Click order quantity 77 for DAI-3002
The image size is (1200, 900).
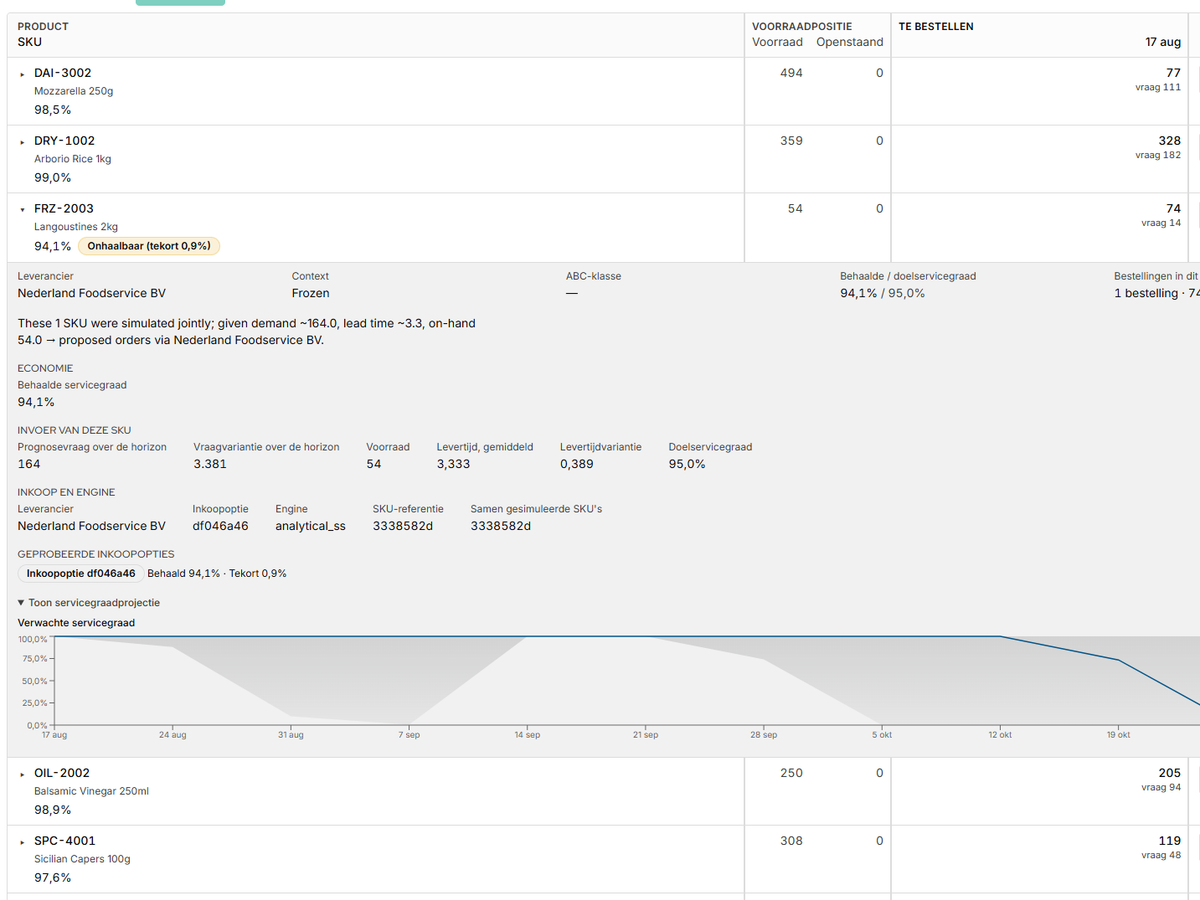click(1173, 73)
